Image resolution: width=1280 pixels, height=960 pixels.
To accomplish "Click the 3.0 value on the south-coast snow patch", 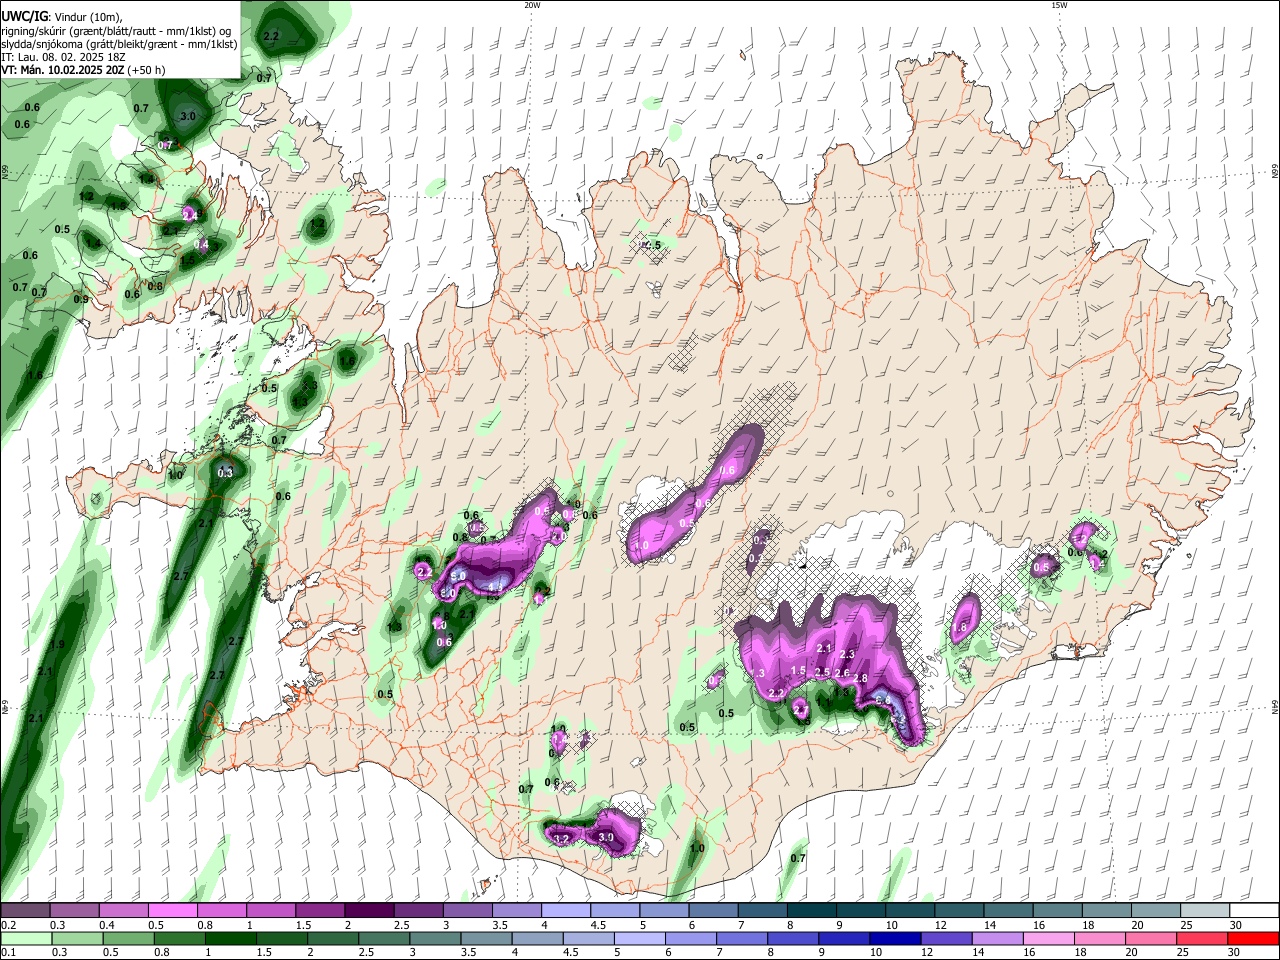I will tap(605, 837).
